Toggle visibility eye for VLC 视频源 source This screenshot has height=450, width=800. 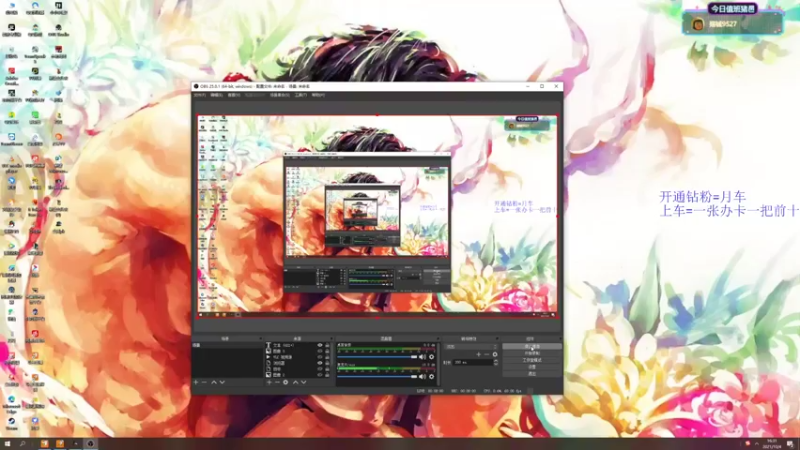pos(320,357)
